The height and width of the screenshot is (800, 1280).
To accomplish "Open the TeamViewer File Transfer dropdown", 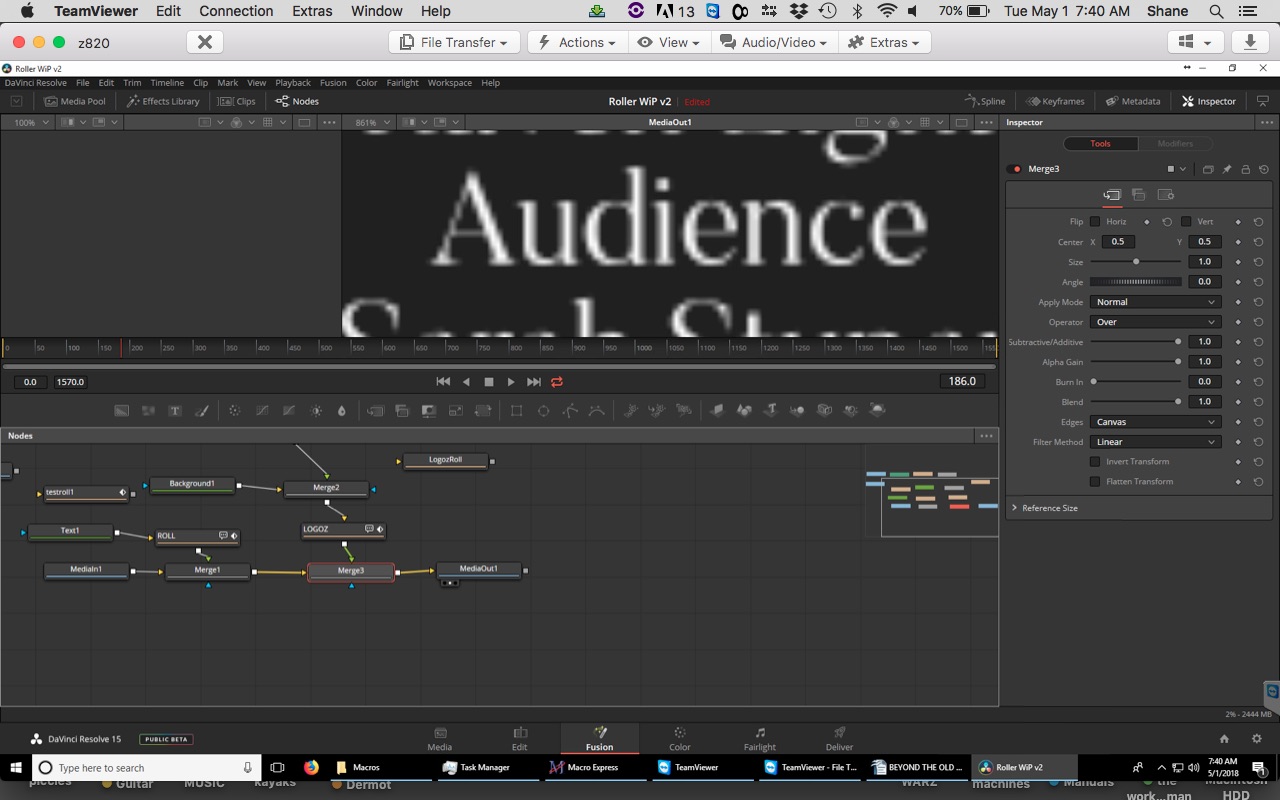I will [453, 42].
